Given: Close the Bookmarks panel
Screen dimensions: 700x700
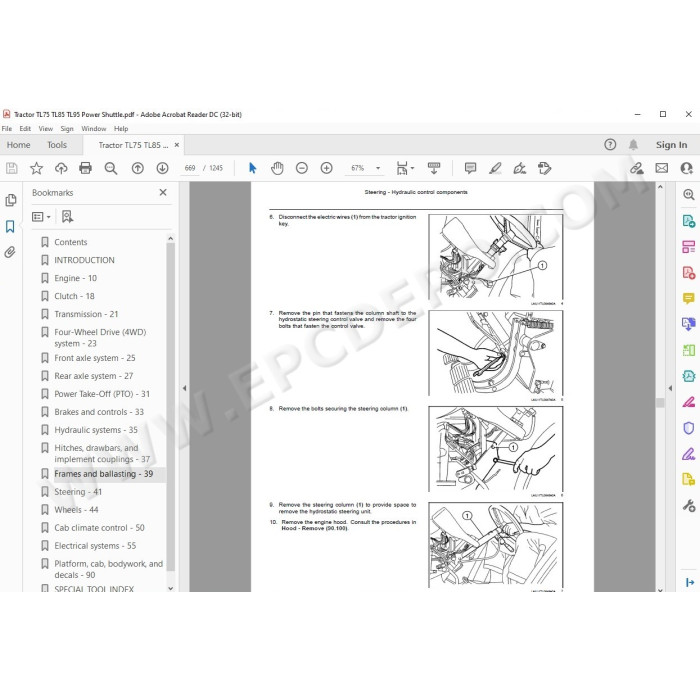Looking at the screenshot, I should (x=163, y=192).
